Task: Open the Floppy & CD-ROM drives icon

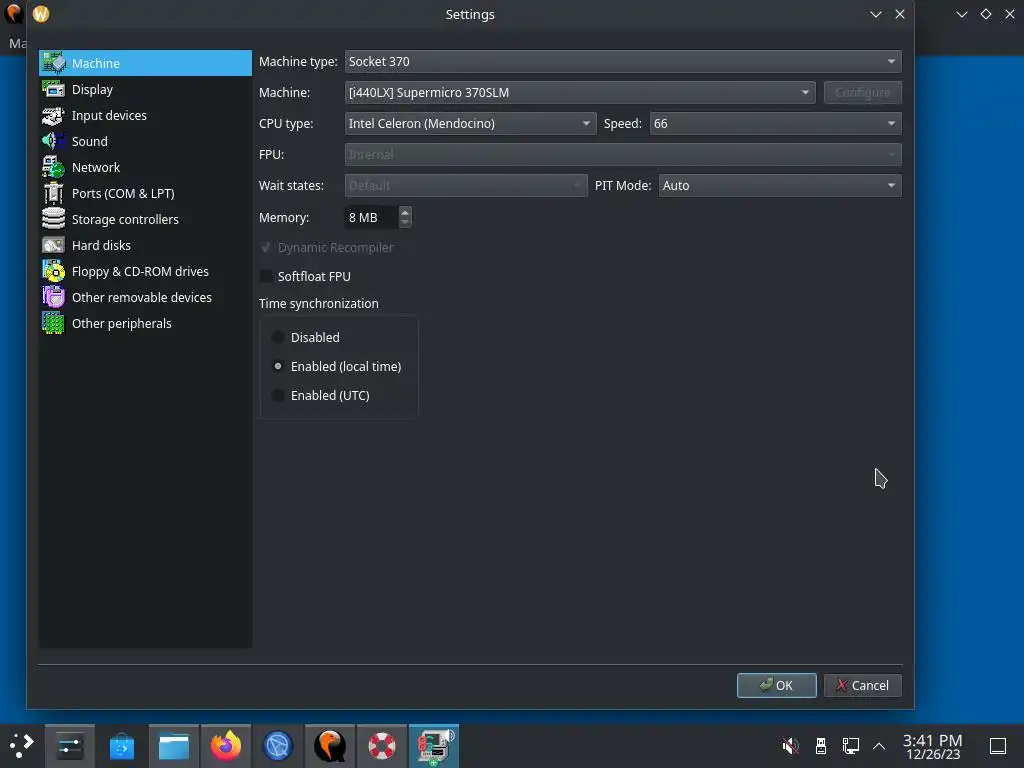Action: (54, 271)
